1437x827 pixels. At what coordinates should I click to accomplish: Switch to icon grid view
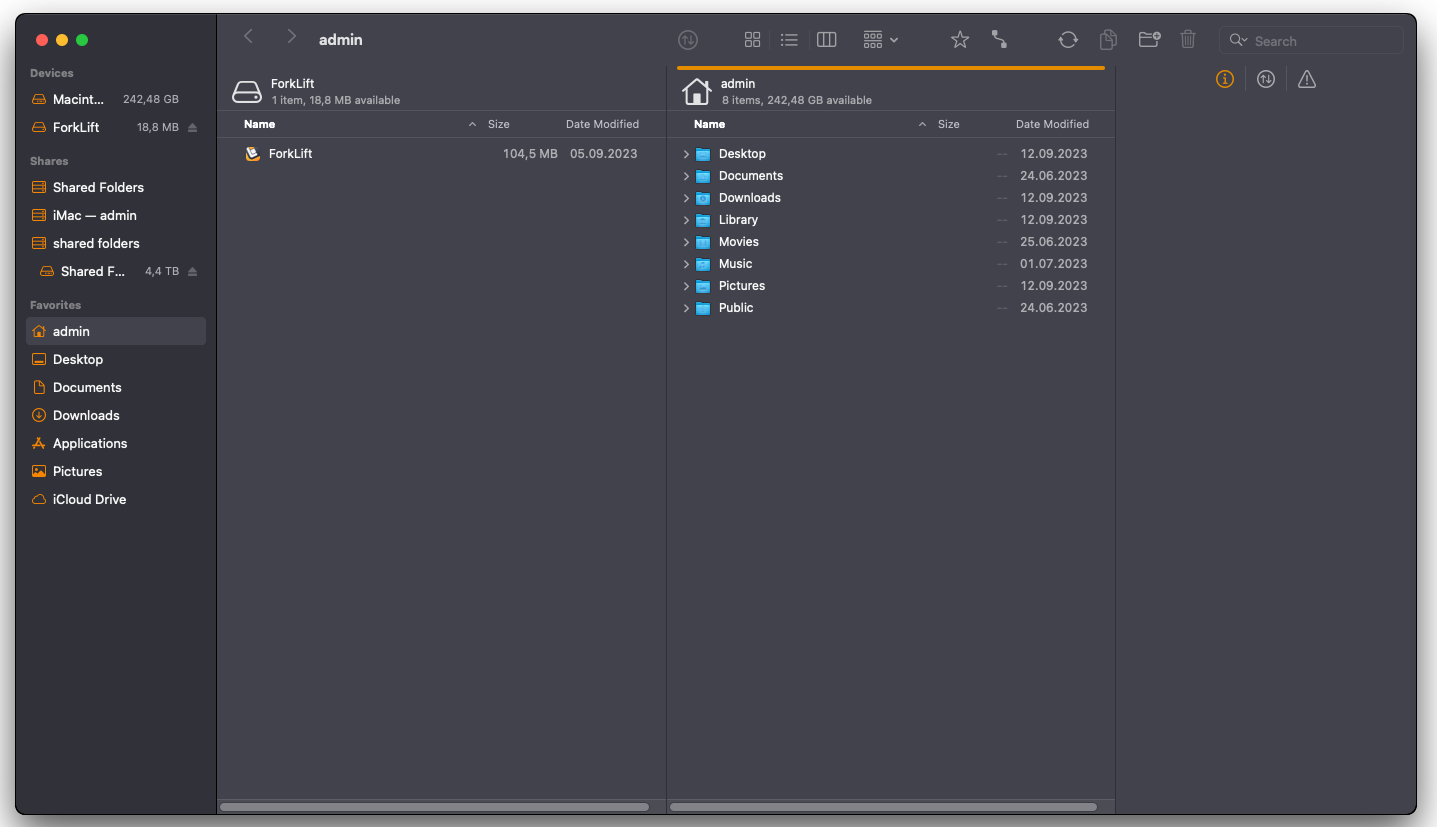click(x=753, y=40)
